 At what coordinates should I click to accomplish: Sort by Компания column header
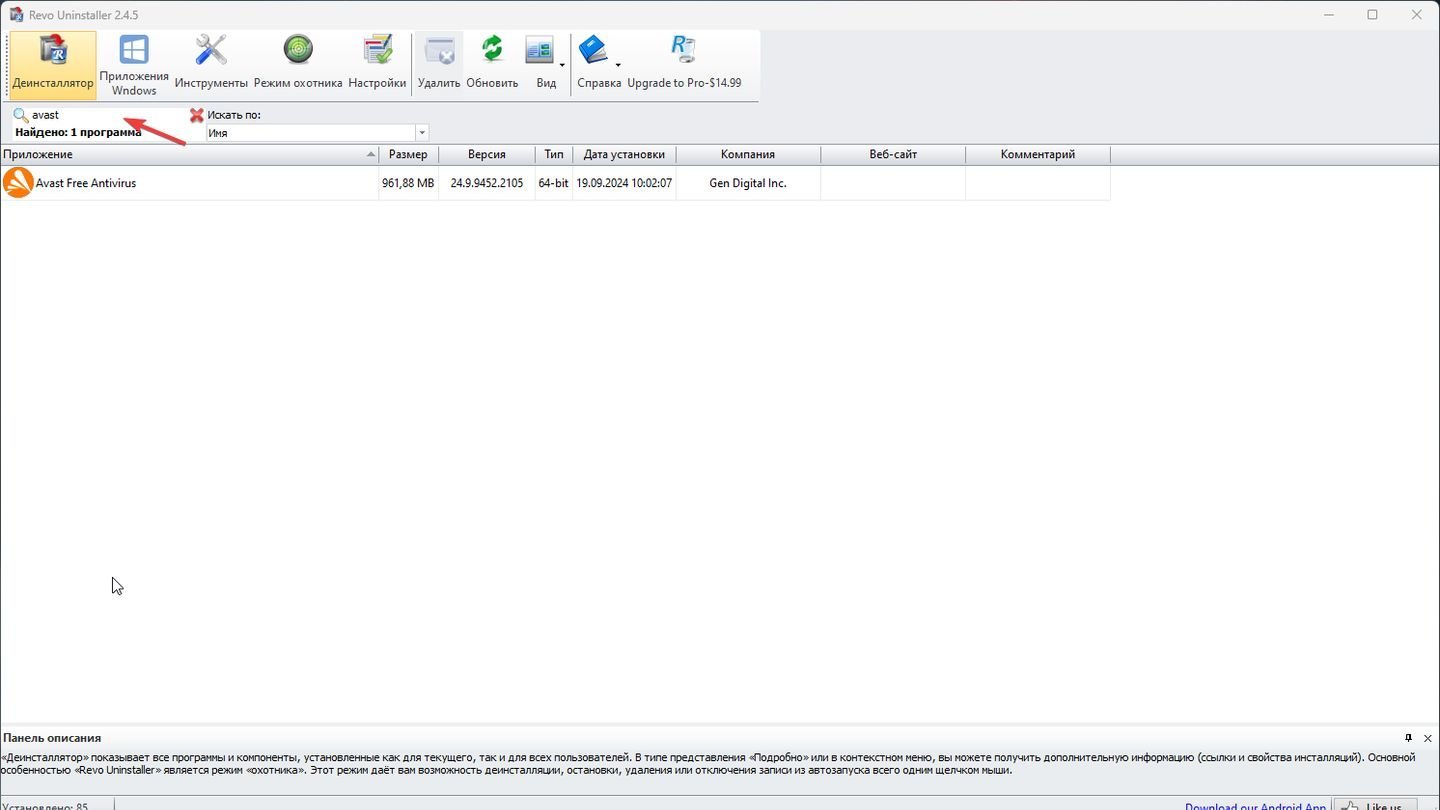pyautogui.click(x=748, y=154)
